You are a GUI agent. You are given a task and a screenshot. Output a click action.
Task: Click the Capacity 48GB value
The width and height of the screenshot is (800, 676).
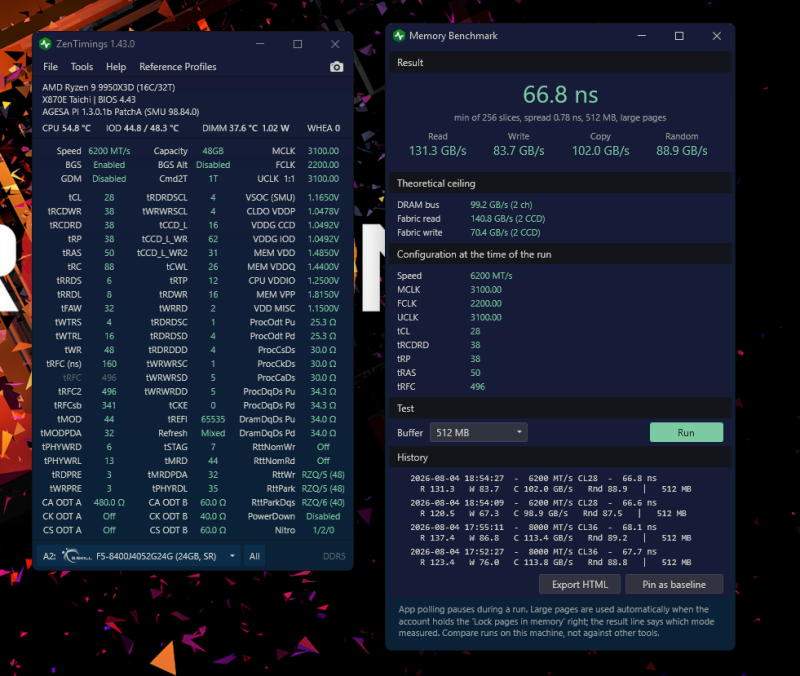213,151
